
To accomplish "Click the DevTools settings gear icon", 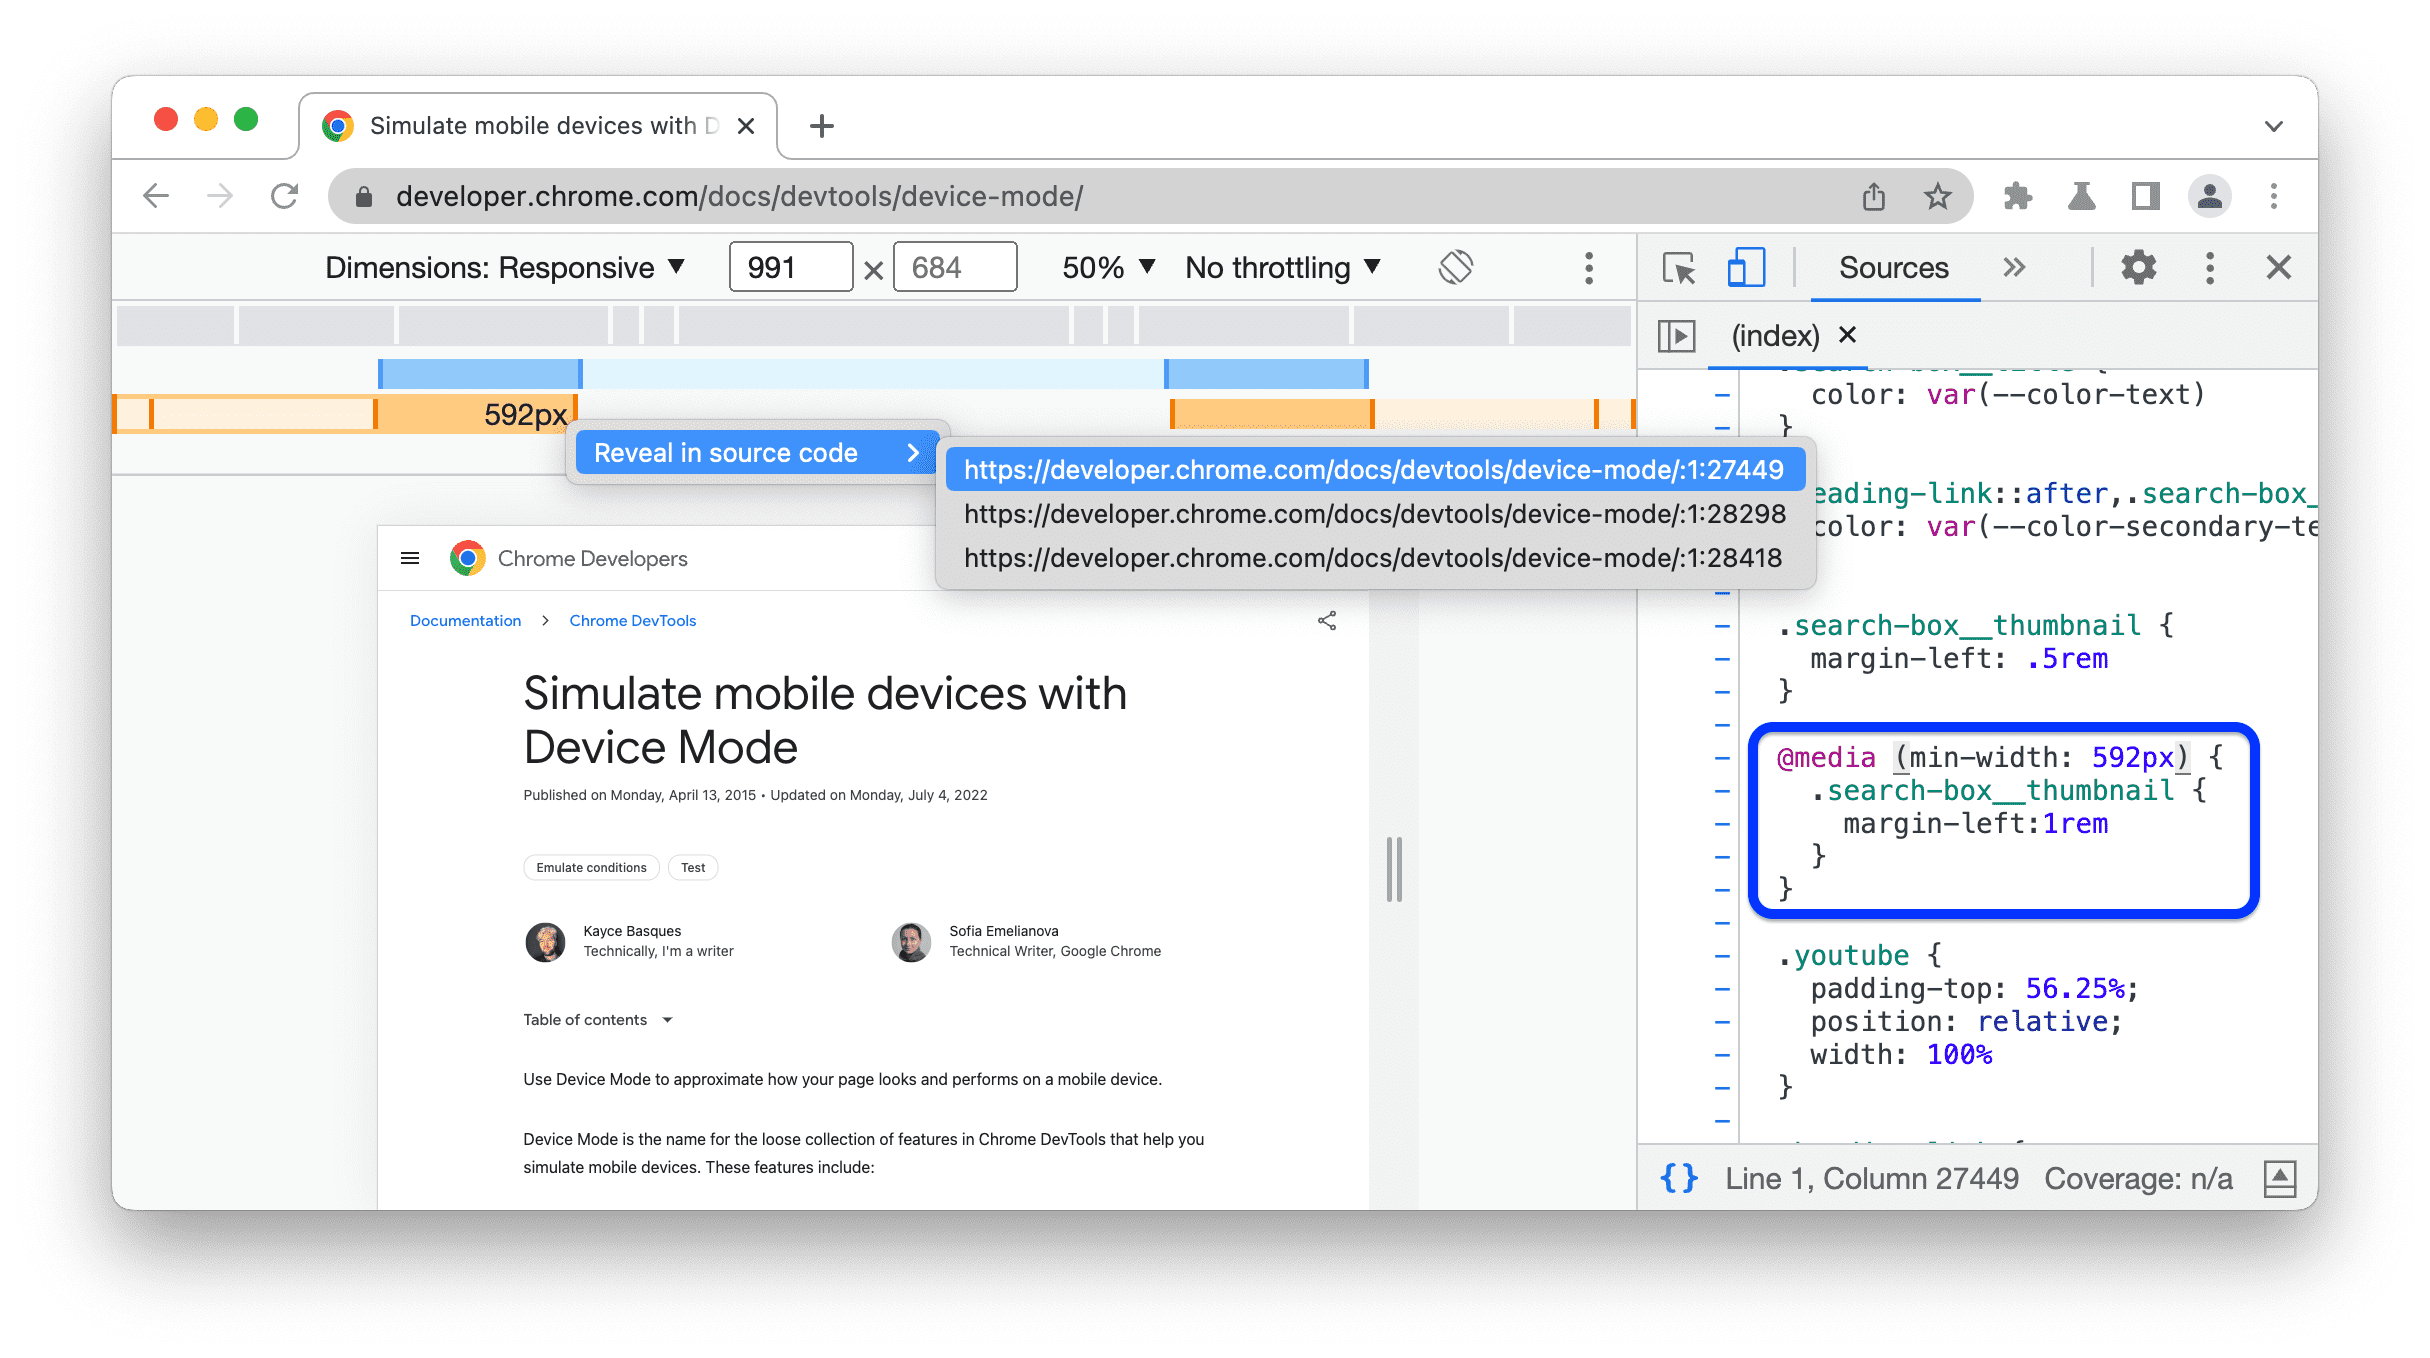I will tap(2136, 267).
